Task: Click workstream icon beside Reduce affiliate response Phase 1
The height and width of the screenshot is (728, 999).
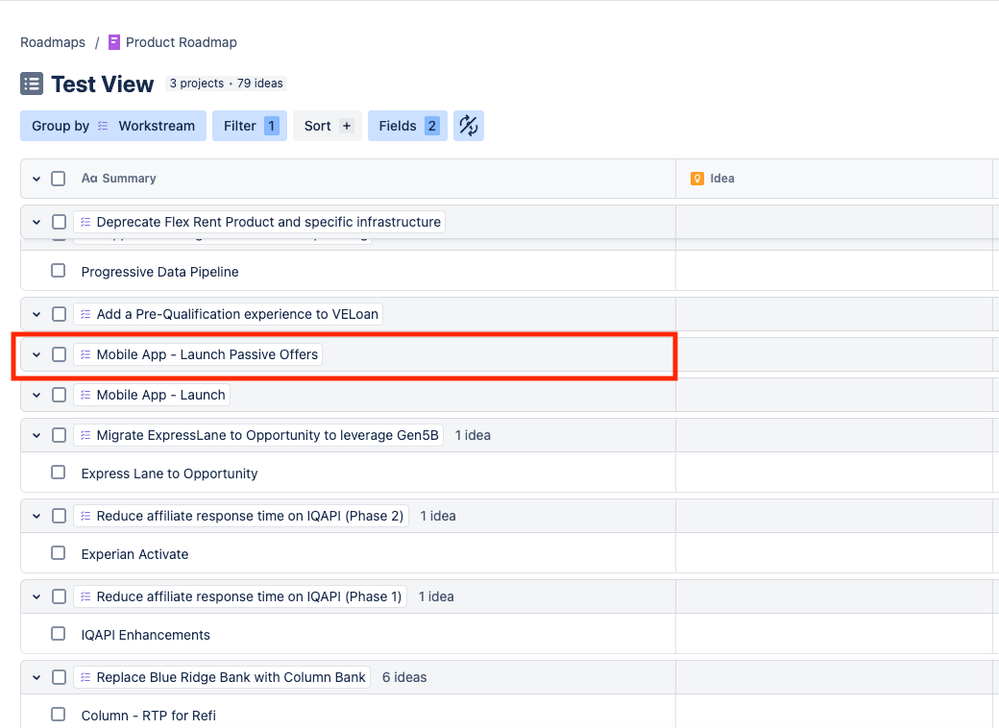Action: click(x=86, y=597)
